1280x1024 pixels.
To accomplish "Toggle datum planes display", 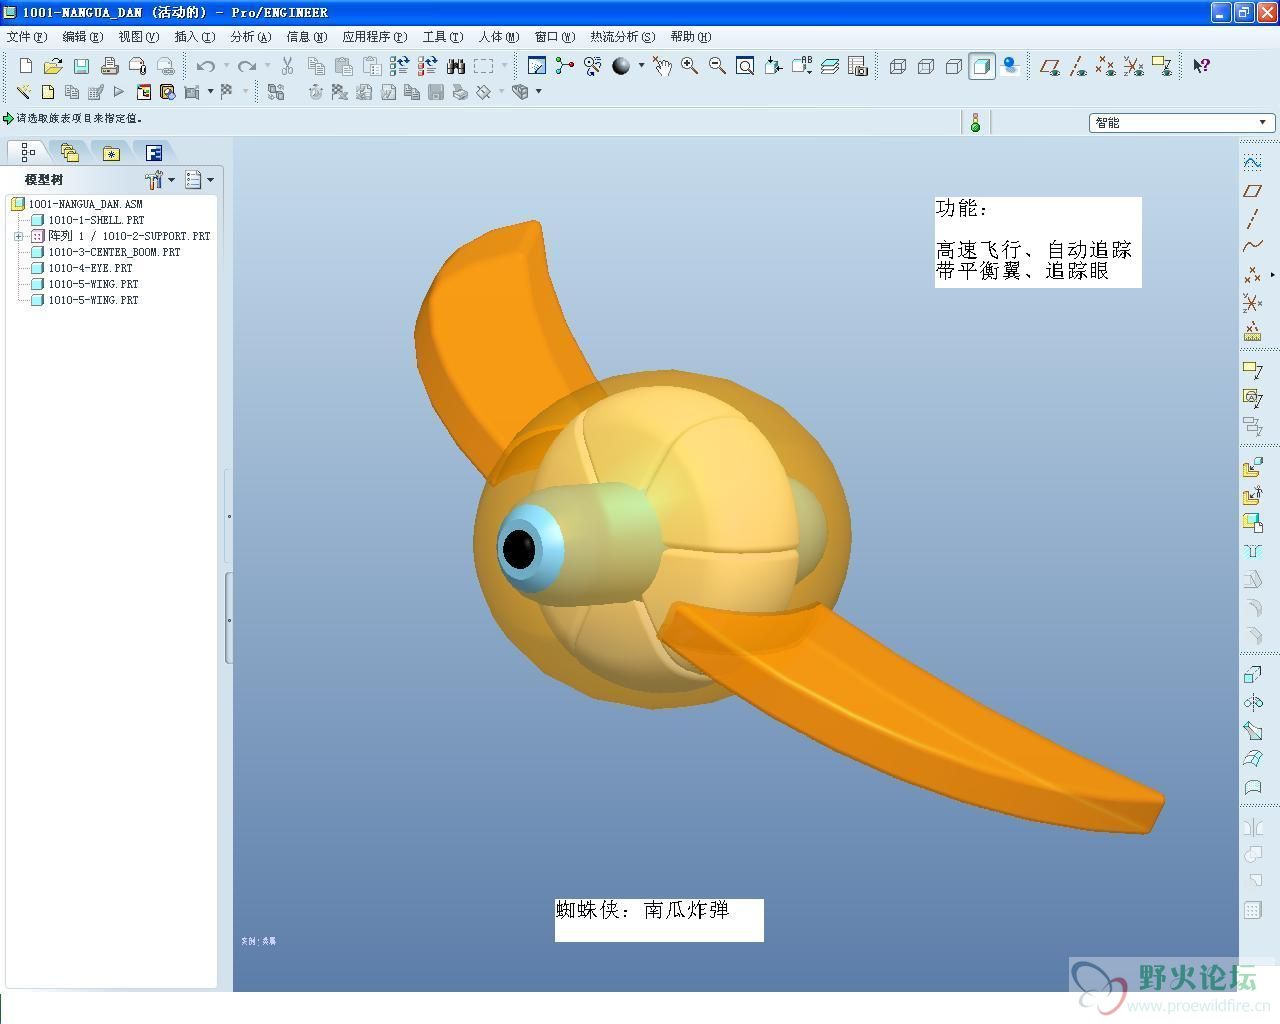I will click(x=1050, y=66).
